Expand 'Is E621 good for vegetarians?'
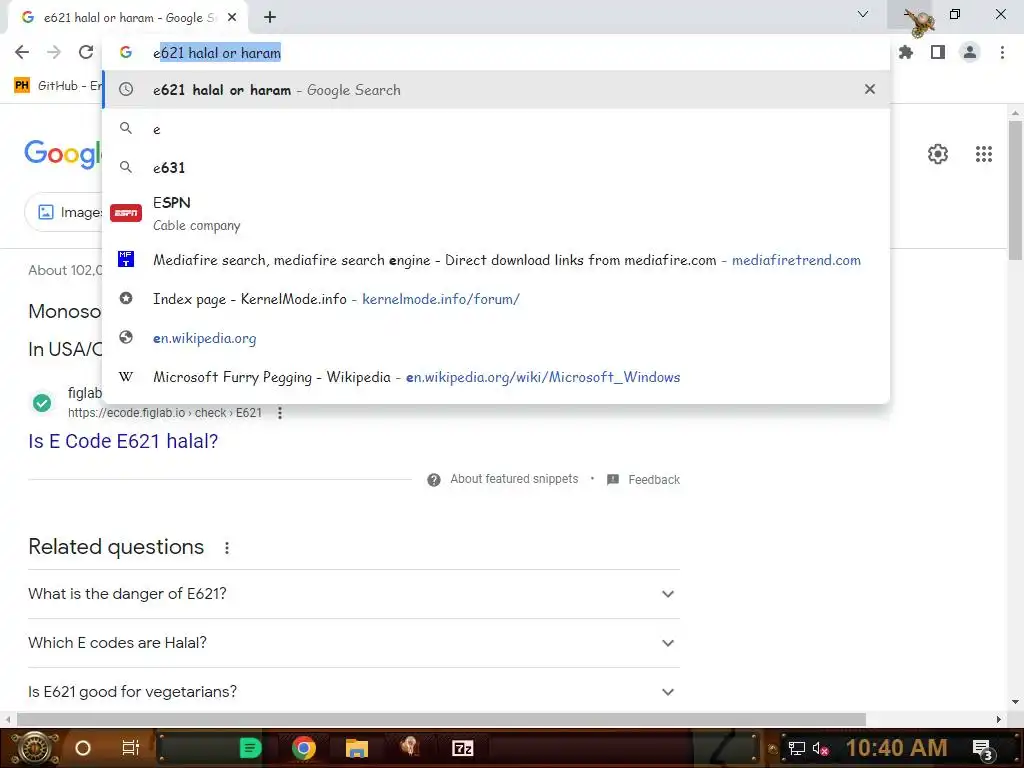The image size is (1024, 768). pyautogui.click(x=354, y=692)
